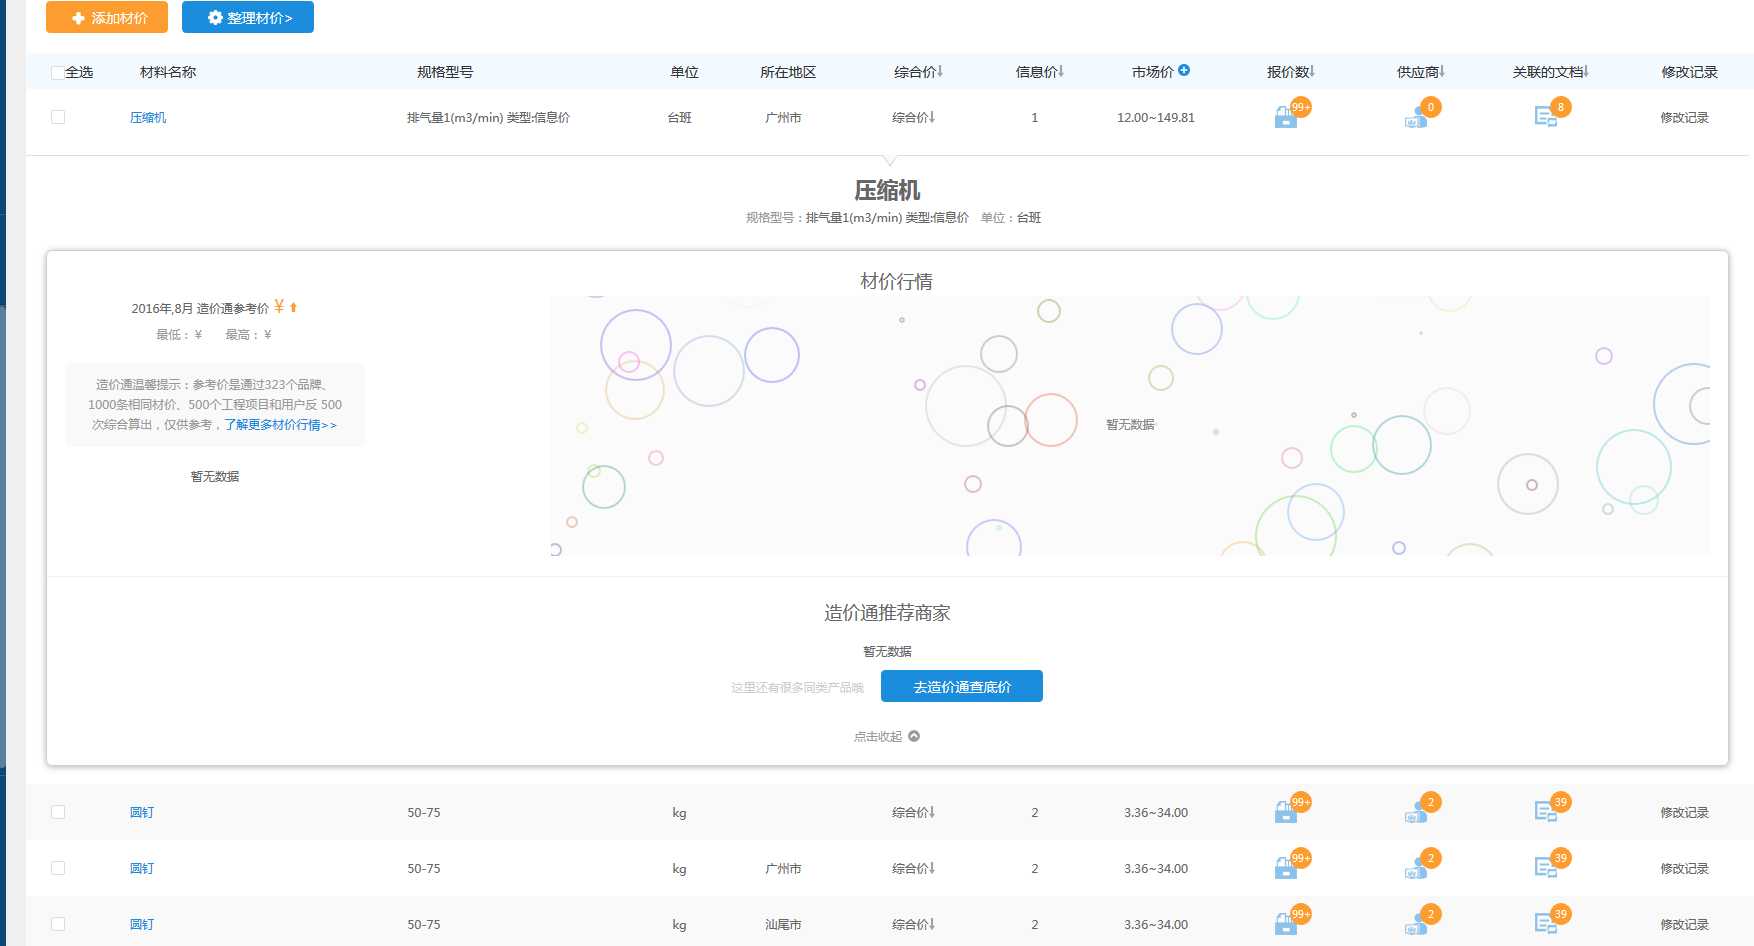Open 圆钉 link in 广州市 row

(x=142, y=868)
